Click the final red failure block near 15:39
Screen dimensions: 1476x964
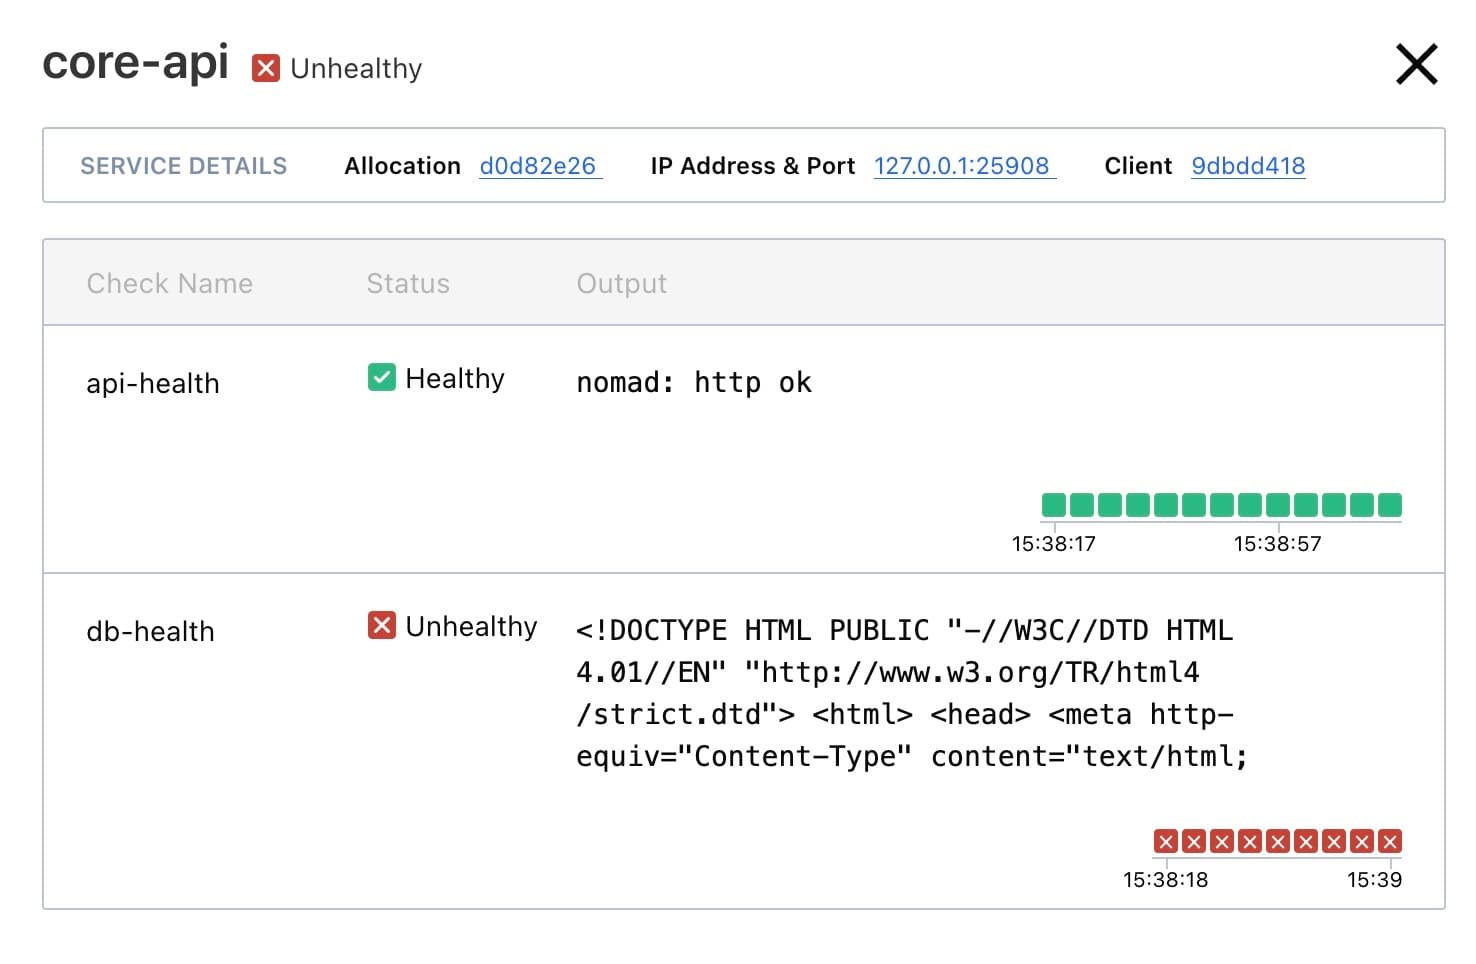(1392, 841)
